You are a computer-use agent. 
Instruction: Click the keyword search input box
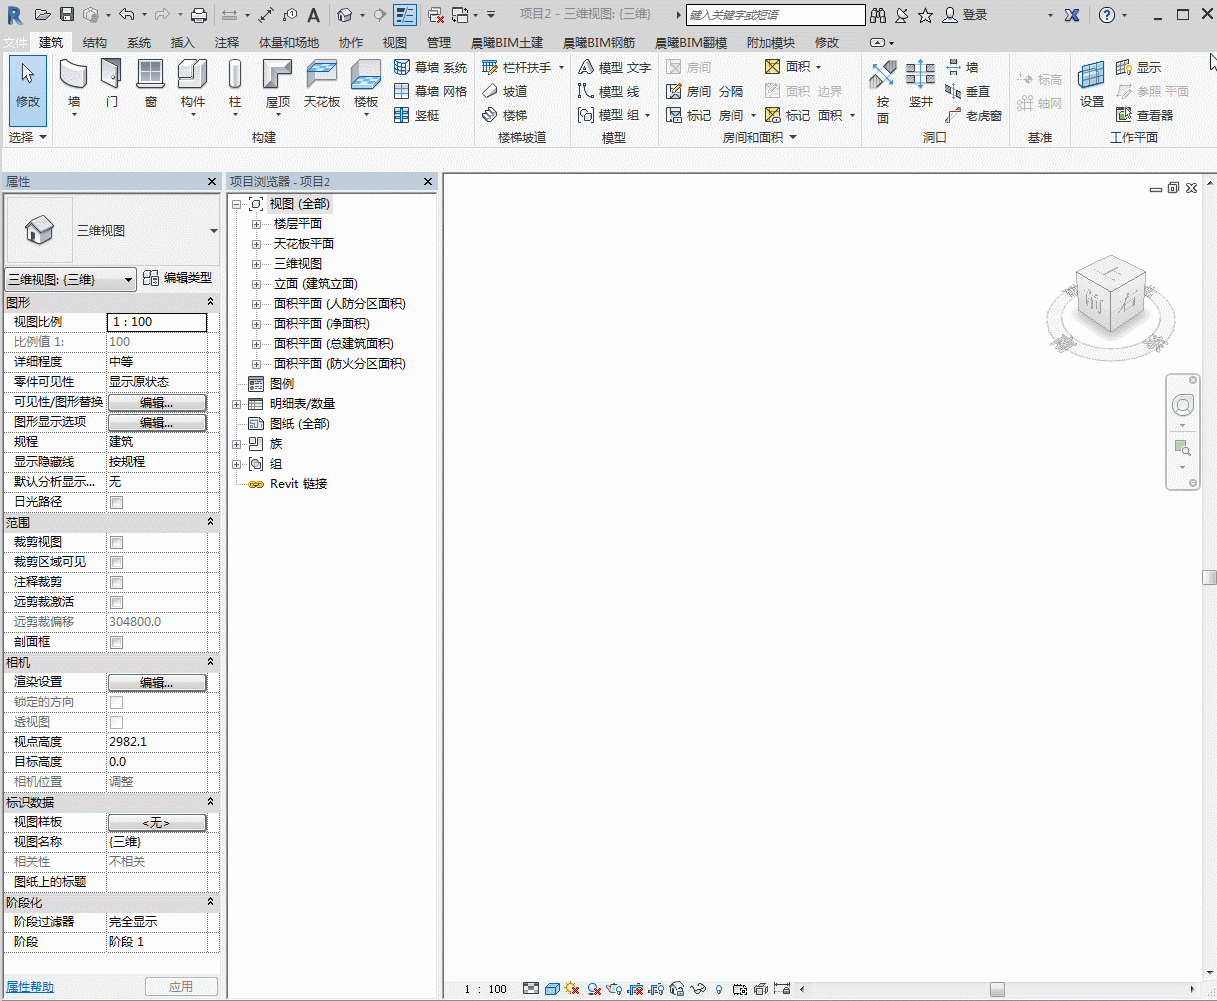pos(775,15)
